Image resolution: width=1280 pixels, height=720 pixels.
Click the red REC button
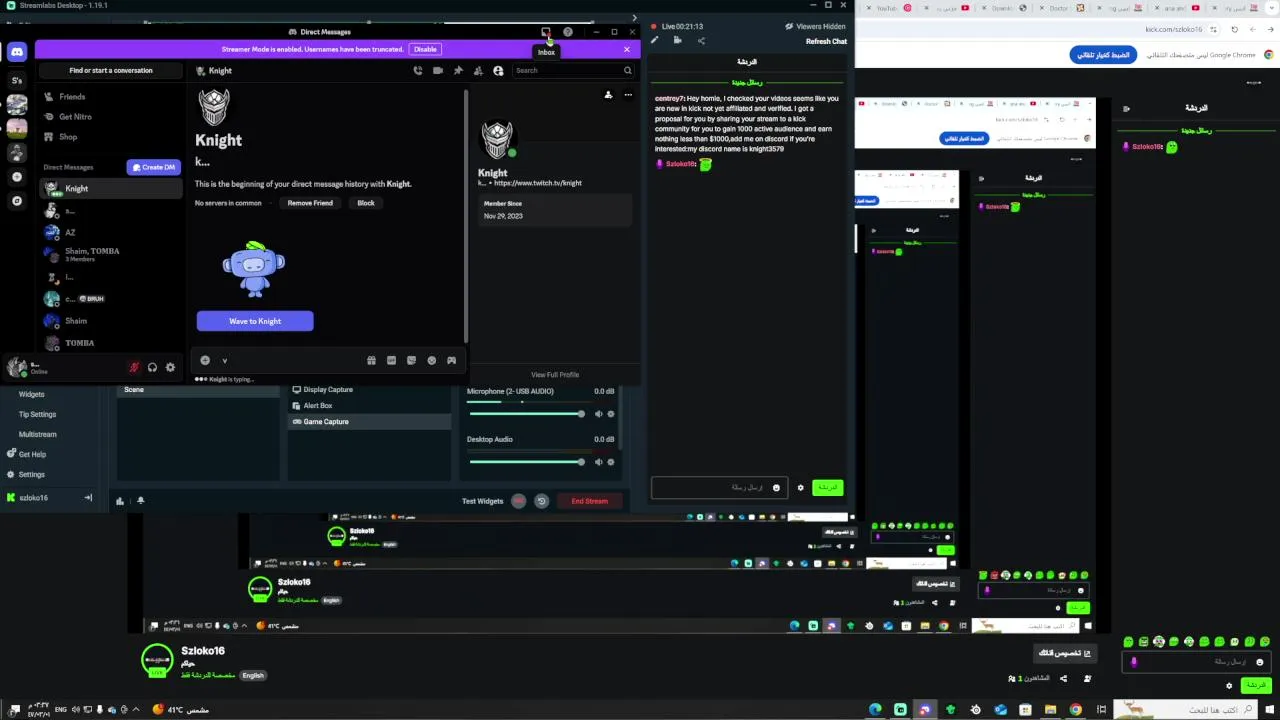(x=518, y=501)
